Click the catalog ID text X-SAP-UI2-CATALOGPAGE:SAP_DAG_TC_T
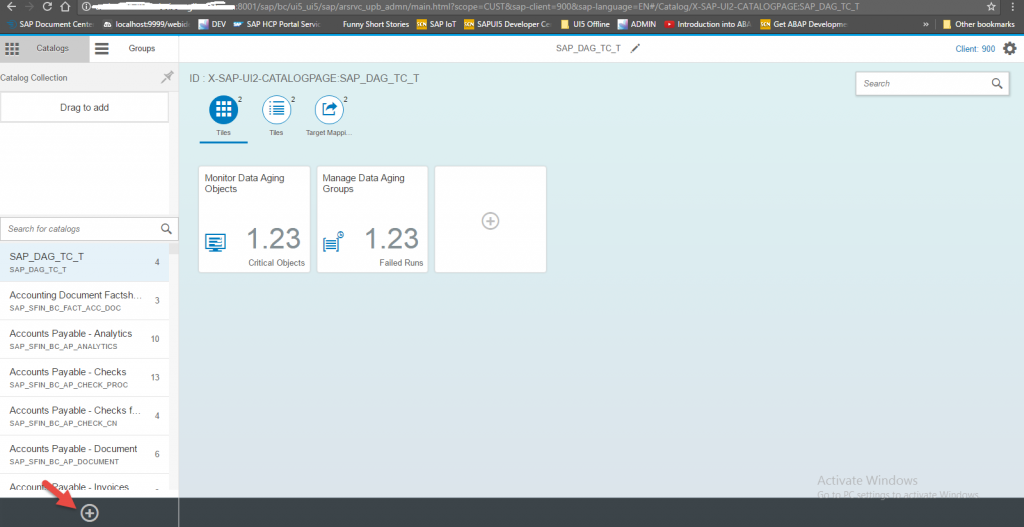 pos(313,78)
